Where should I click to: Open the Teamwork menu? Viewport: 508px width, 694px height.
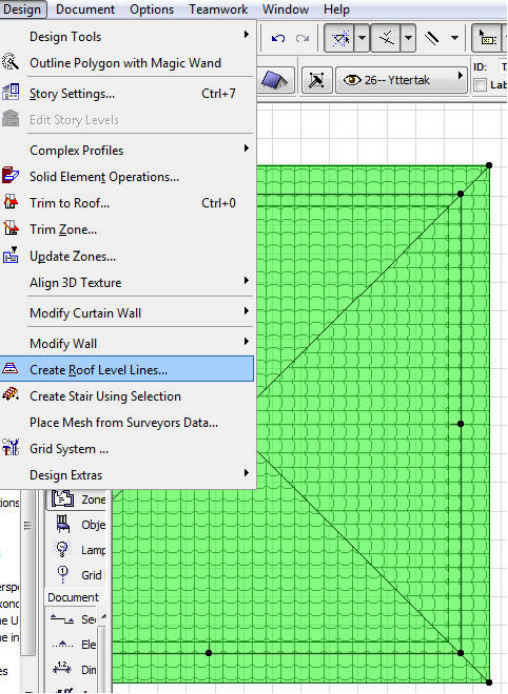[218, 9]
